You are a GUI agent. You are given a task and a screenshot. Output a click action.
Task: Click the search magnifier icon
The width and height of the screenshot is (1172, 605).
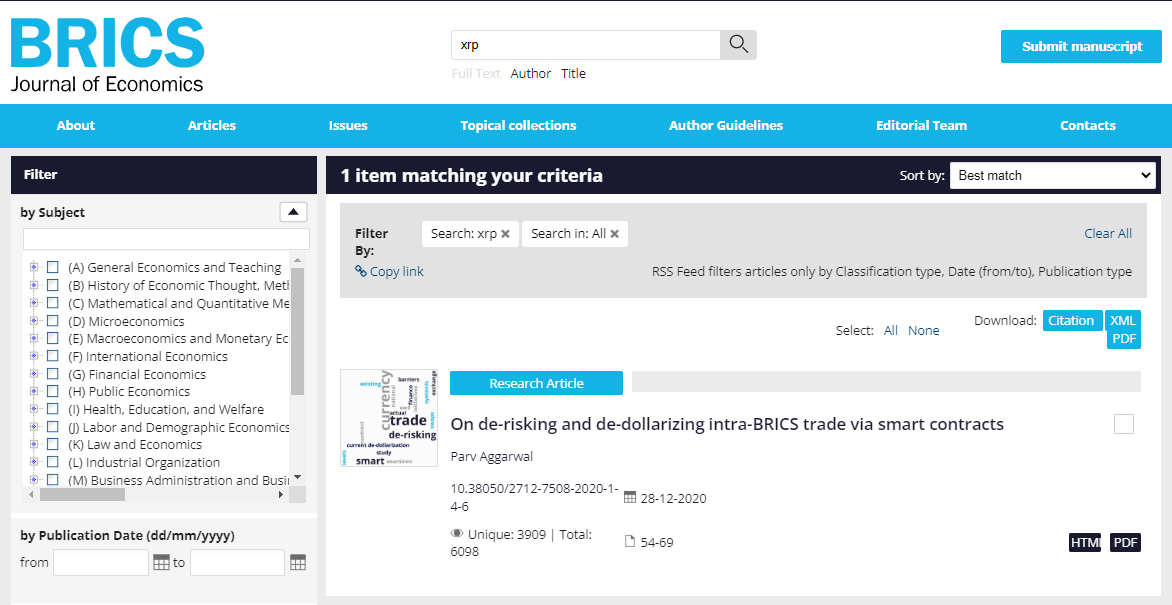click(x=738, y=45)
